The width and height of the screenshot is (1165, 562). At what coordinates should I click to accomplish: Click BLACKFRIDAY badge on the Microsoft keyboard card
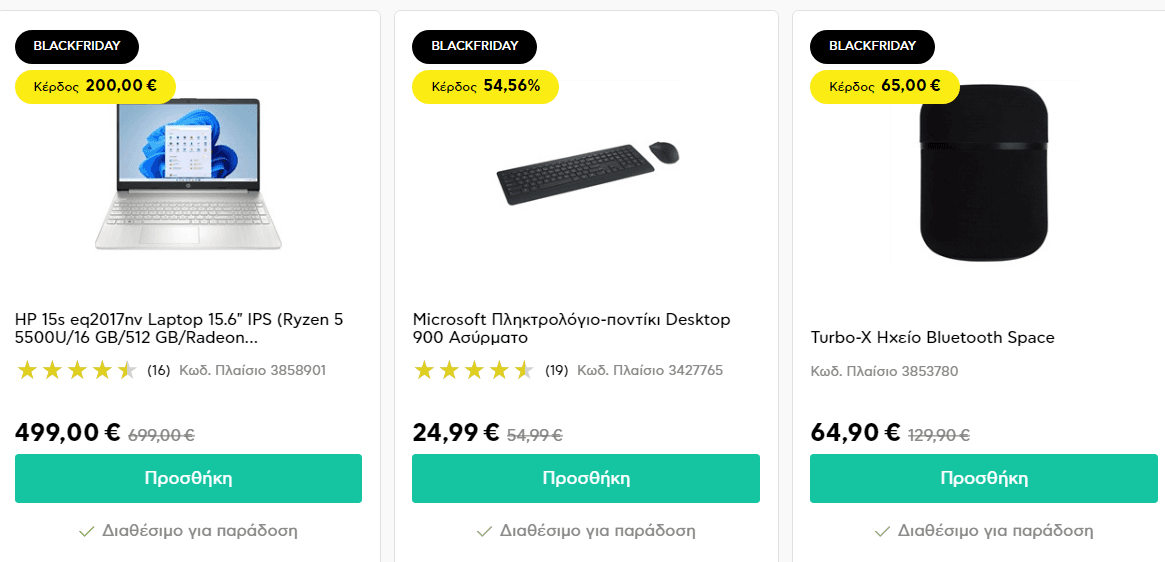click(474, 46)
